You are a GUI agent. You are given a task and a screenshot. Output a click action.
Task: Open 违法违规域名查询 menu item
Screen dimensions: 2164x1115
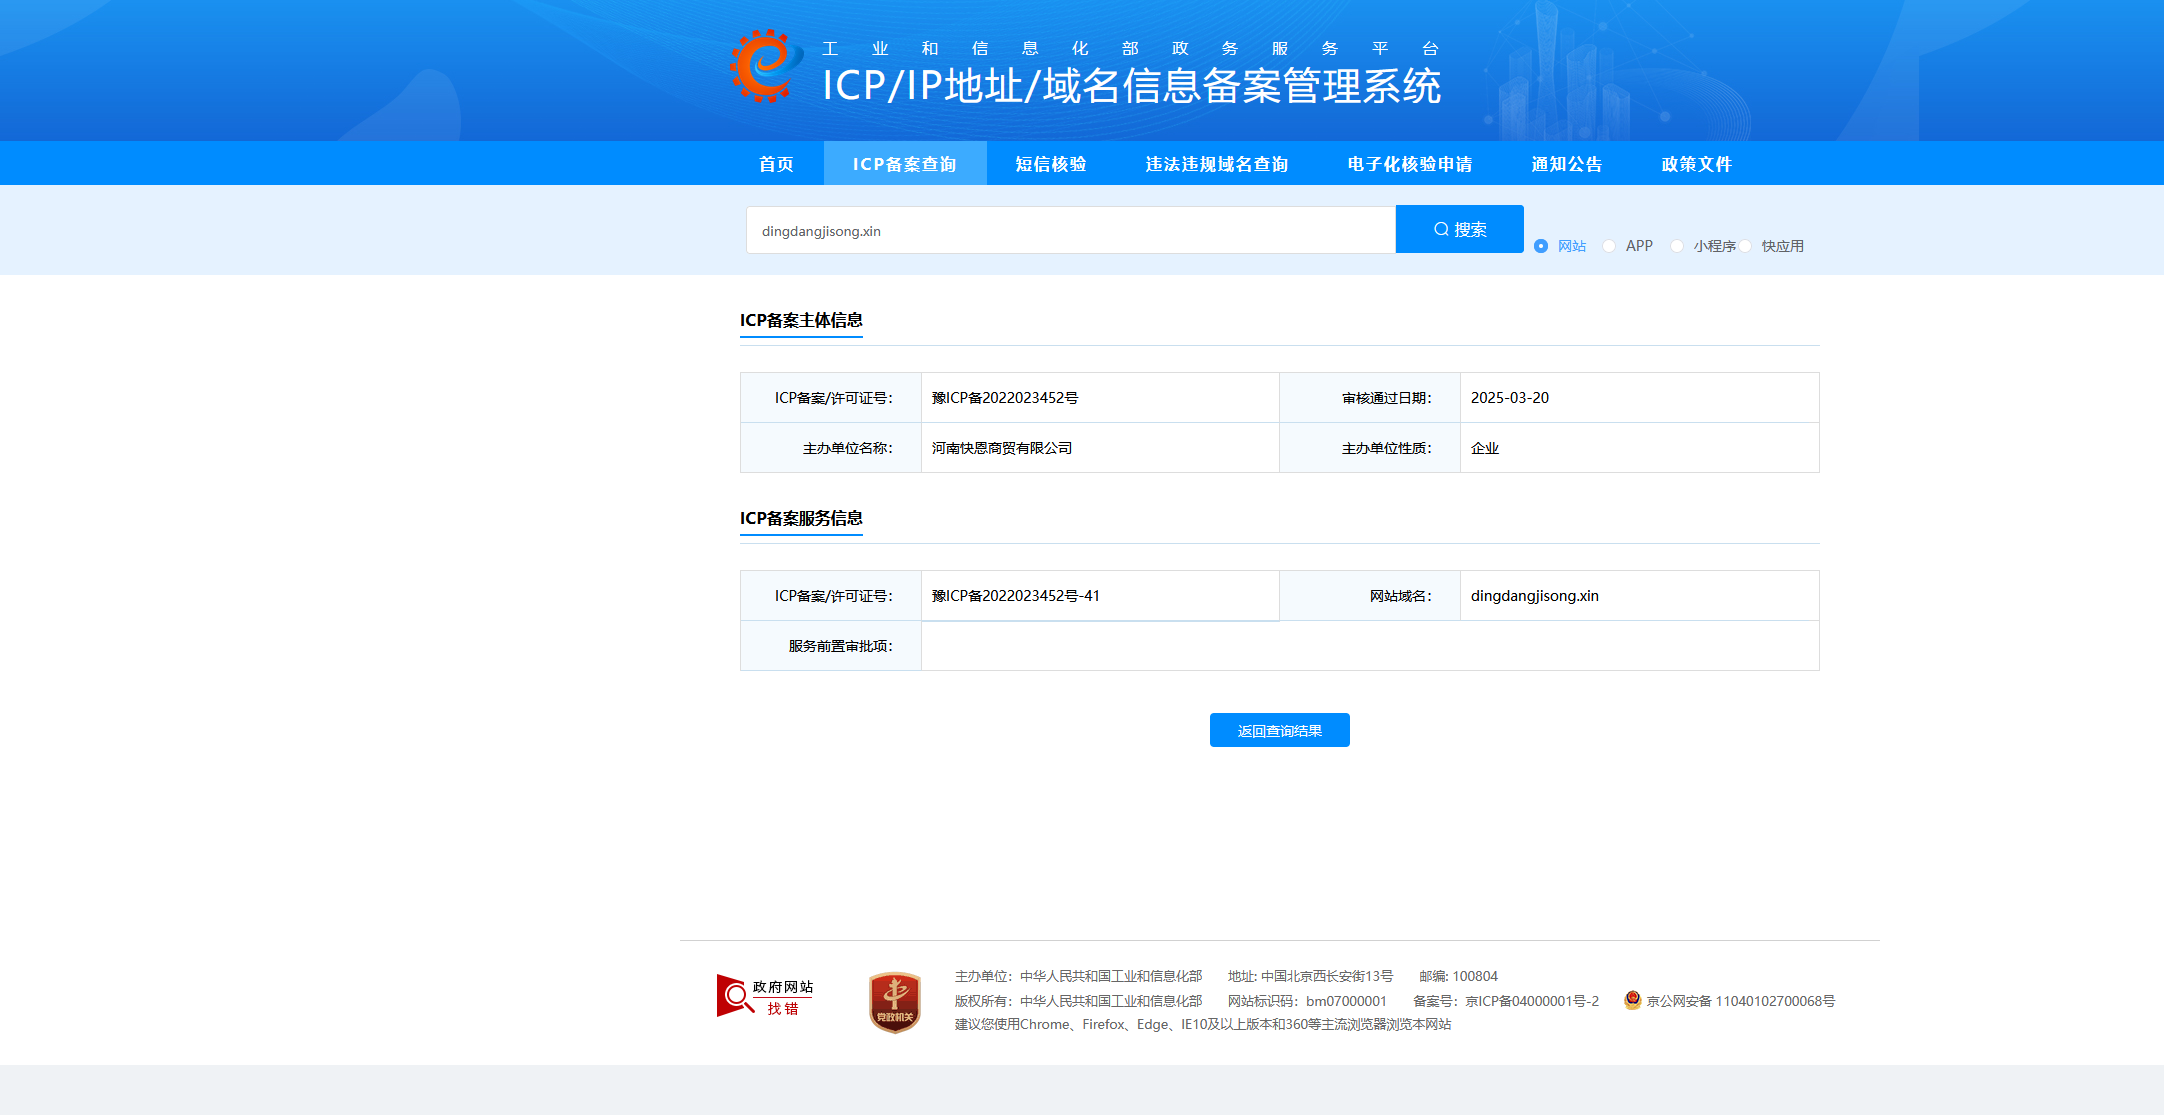[x=1216, y=164]
